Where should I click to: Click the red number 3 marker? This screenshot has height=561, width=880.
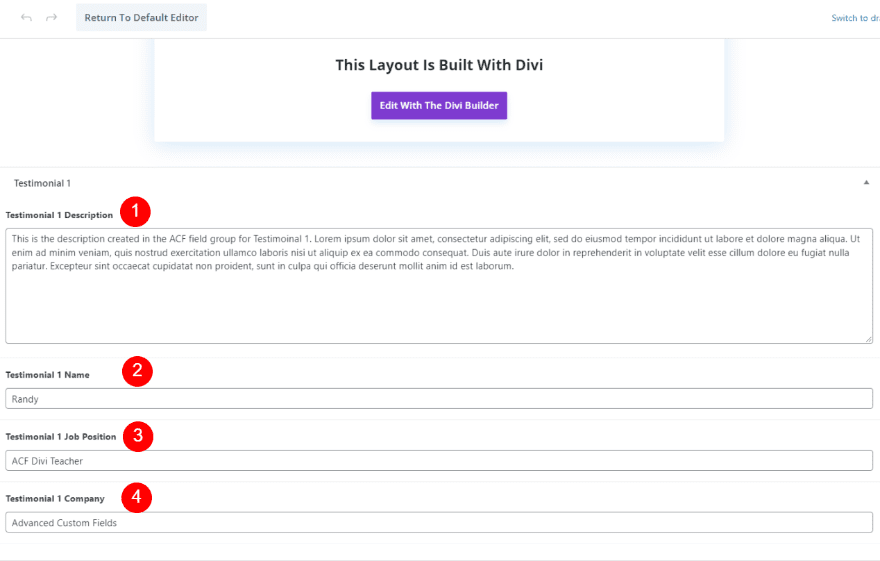(137, 435)
